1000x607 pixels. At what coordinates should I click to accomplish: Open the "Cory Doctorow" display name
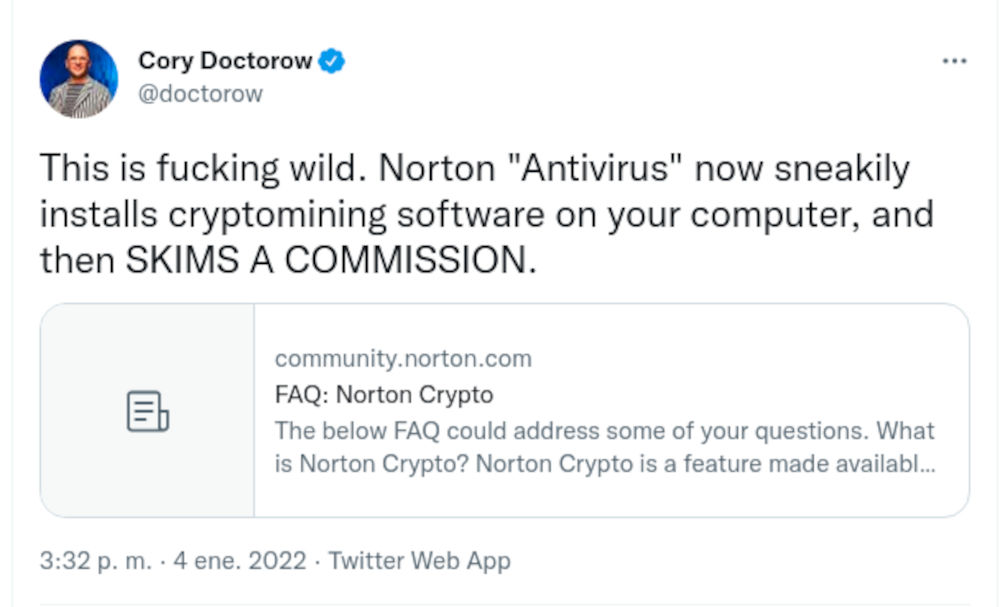pos(225,61)
